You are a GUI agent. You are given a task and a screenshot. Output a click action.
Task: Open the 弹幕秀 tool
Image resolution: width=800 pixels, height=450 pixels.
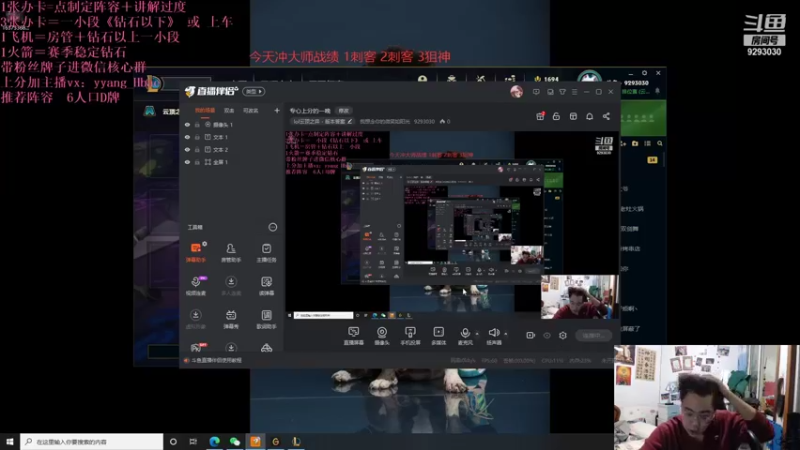click(x=231, y=319)
